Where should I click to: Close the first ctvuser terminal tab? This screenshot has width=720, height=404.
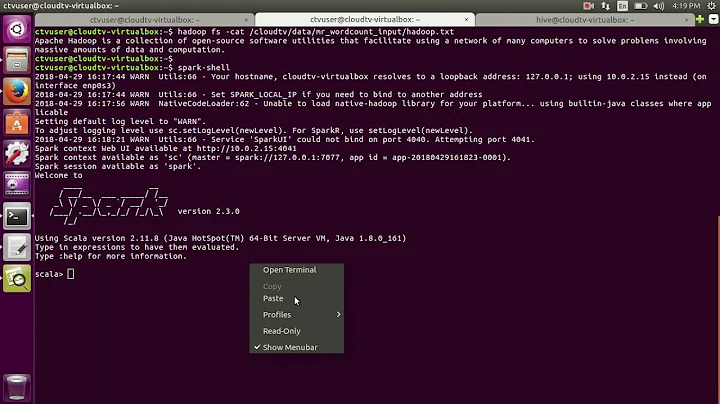tap(246, 20)
